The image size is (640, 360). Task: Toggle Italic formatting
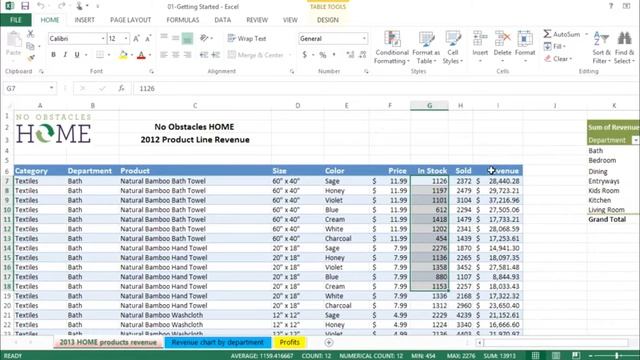pyautogui.click(x=65, y=55)
